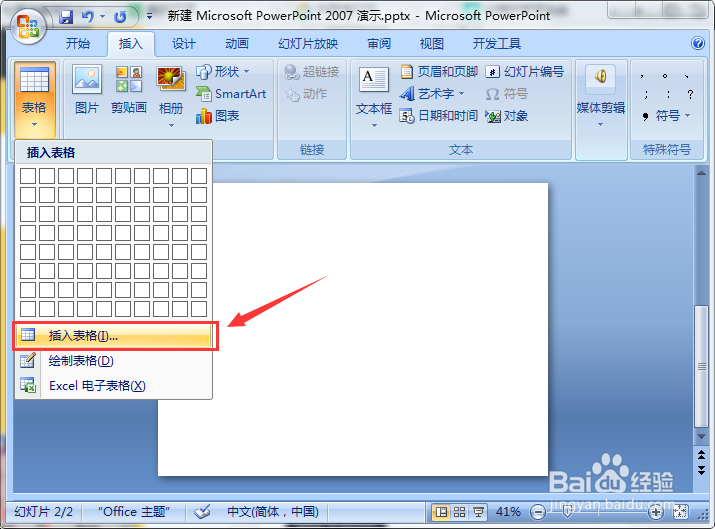Click the 表格 table button
The width and height of the screenshot is (715, 529).
(x=35, y=99)
